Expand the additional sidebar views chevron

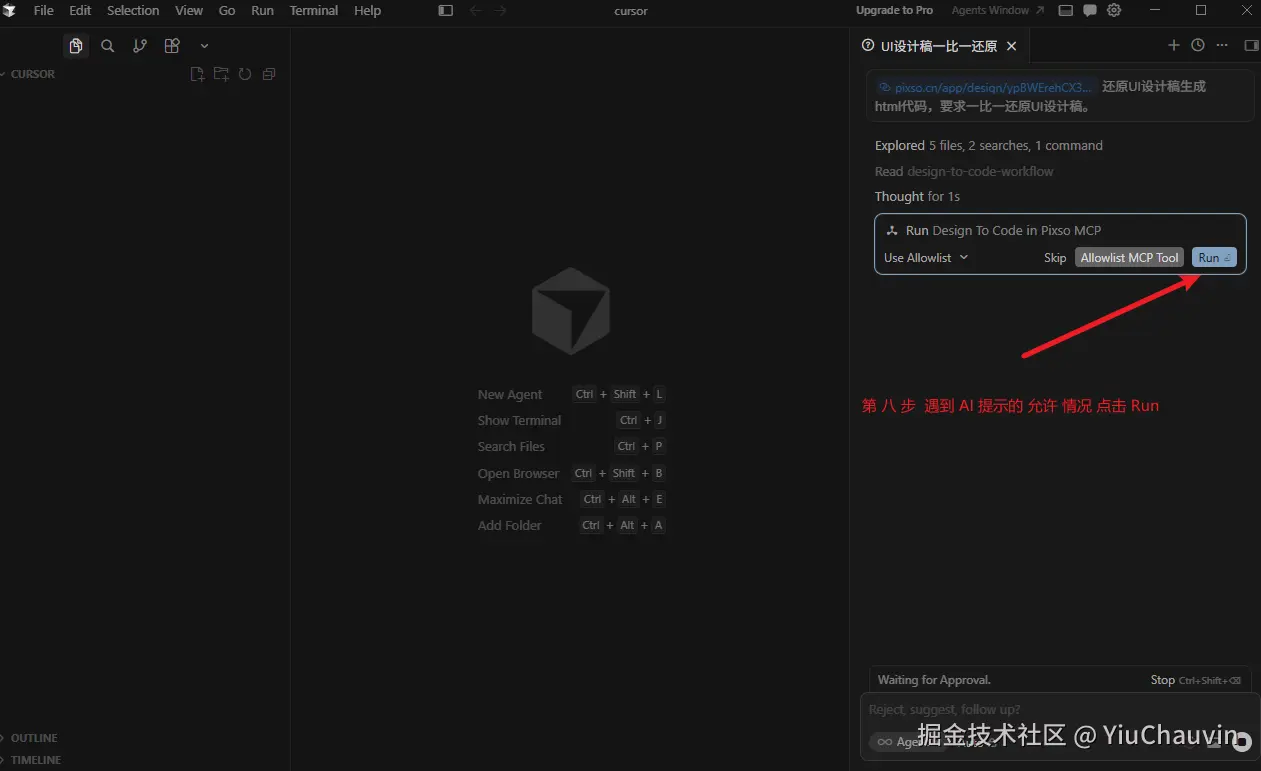pyautogui.click(x=204, y=46)
